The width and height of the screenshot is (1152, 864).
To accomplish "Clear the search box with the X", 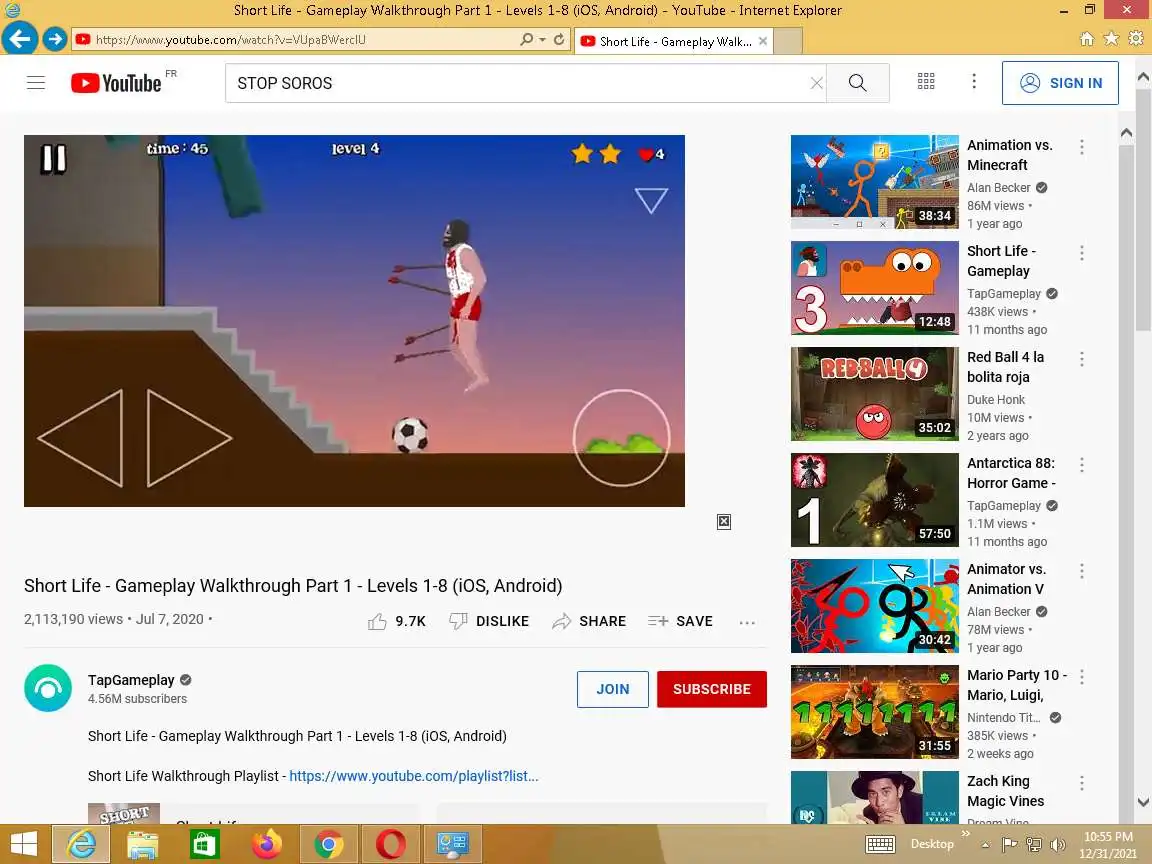I will [x=816, y=83].
